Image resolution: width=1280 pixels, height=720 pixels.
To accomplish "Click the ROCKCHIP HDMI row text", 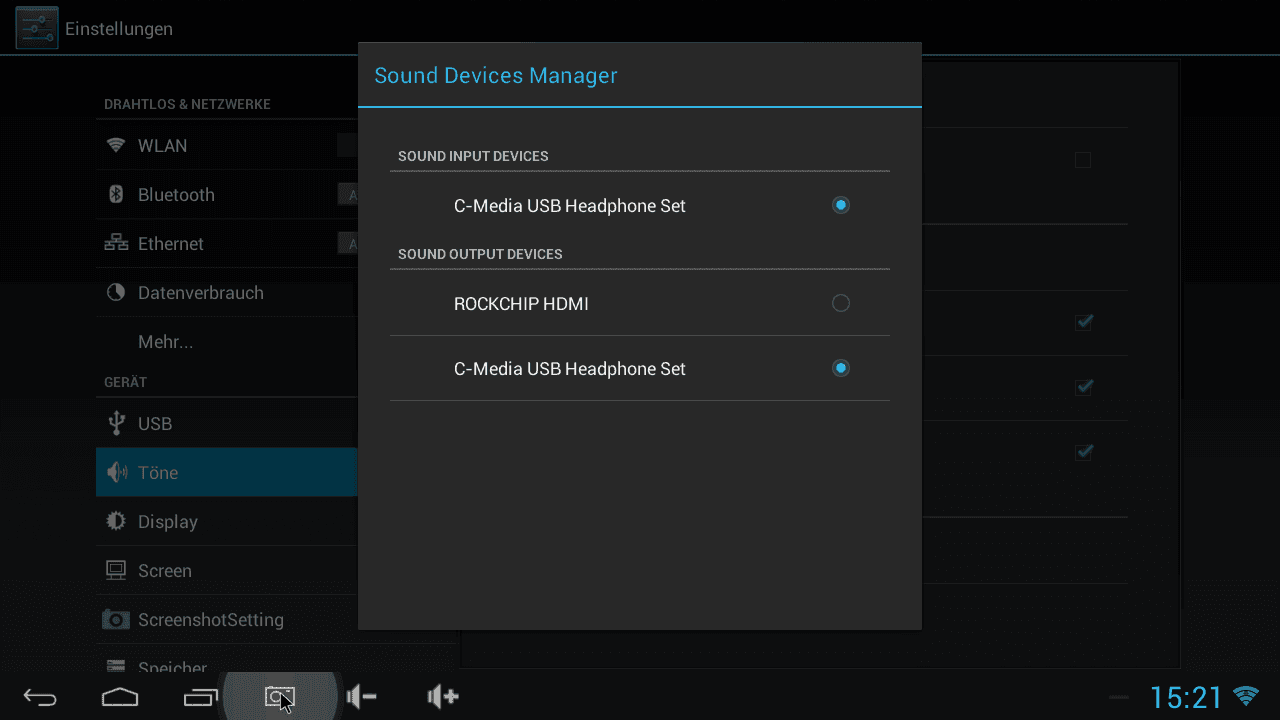I will click(521, 304).
